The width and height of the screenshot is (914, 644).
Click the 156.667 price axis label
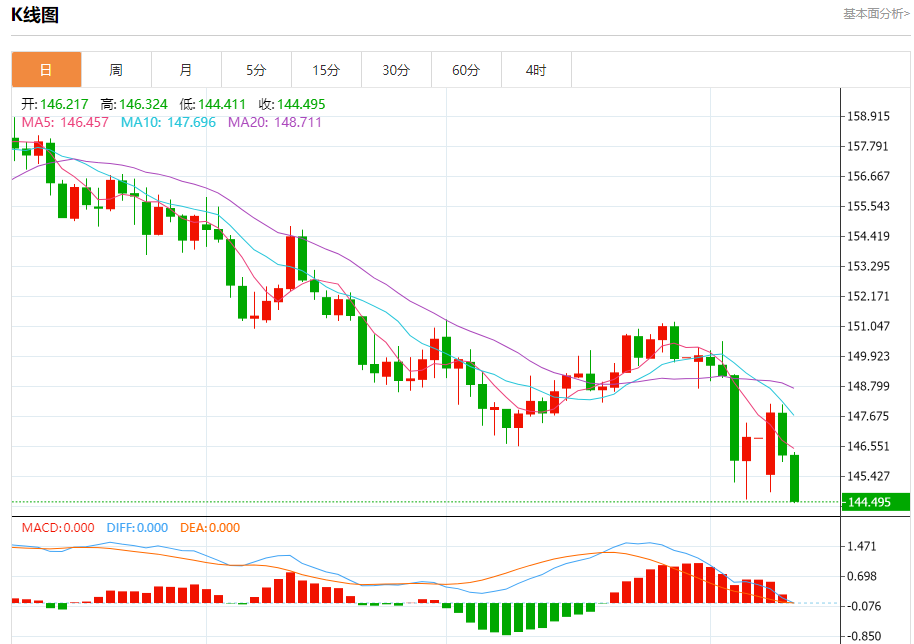pos(869,176)
